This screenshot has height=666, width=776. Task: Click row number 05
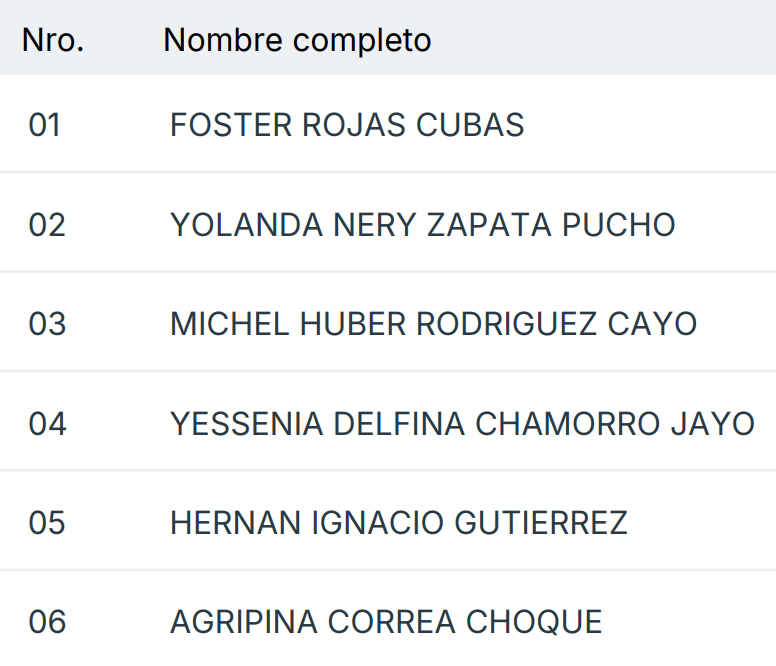[x=47, y=523]
